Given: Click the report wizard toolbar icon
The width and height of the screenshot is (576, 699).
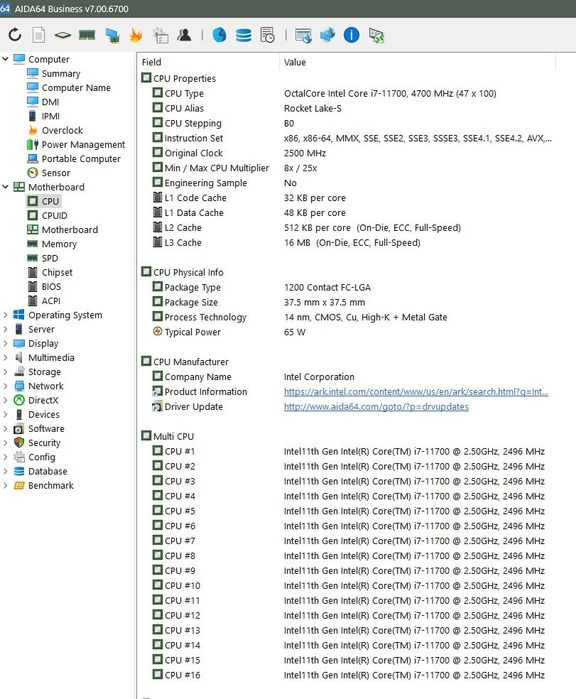Looking at the screenshot, I should tap(160, 35).
